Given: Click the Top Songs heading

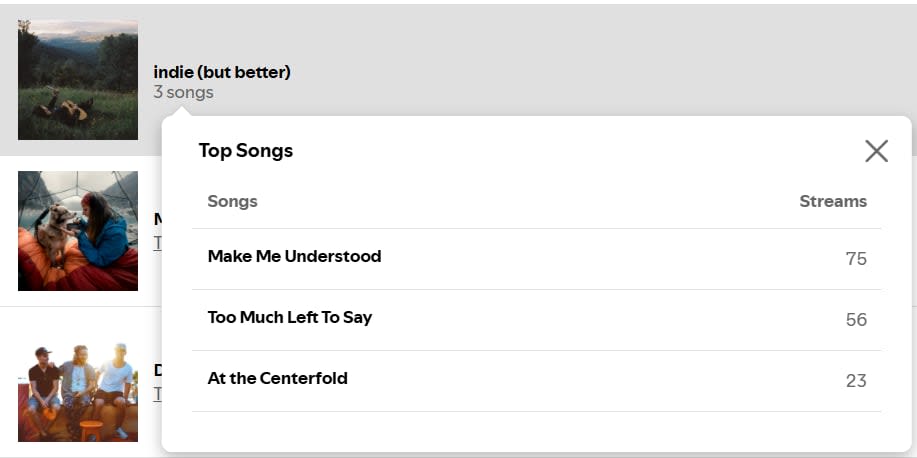Looking at the screenshot, I should point(245,151).
